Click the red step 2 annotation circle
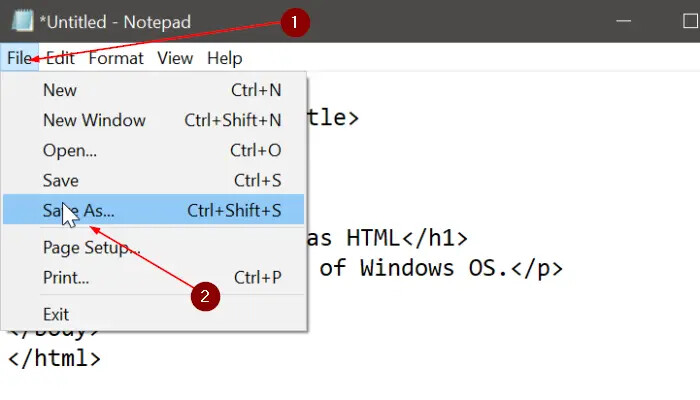 tap(205, 296)
